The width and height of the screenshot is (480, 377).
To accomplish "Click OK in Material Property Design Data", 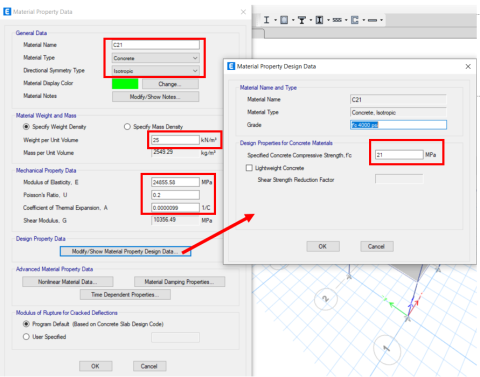I will pyautogui.click(x=323, y=246).
